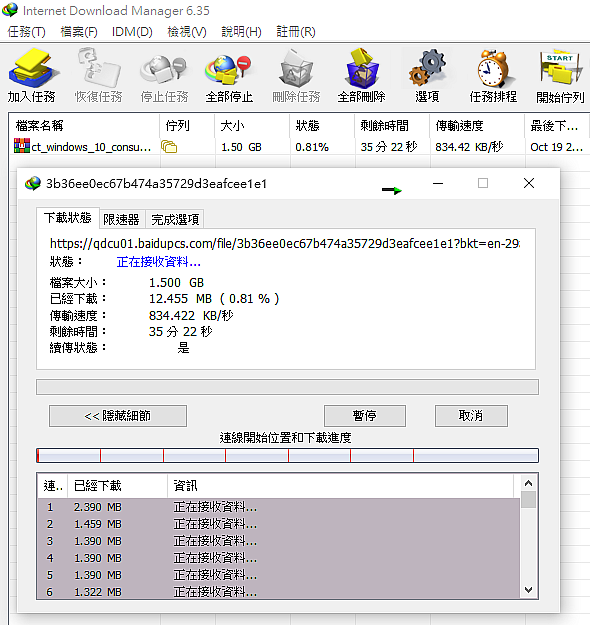Screen dimensions: 590x625
Task: Open the 任務(T) menu
Action: [x=26, y=32]
